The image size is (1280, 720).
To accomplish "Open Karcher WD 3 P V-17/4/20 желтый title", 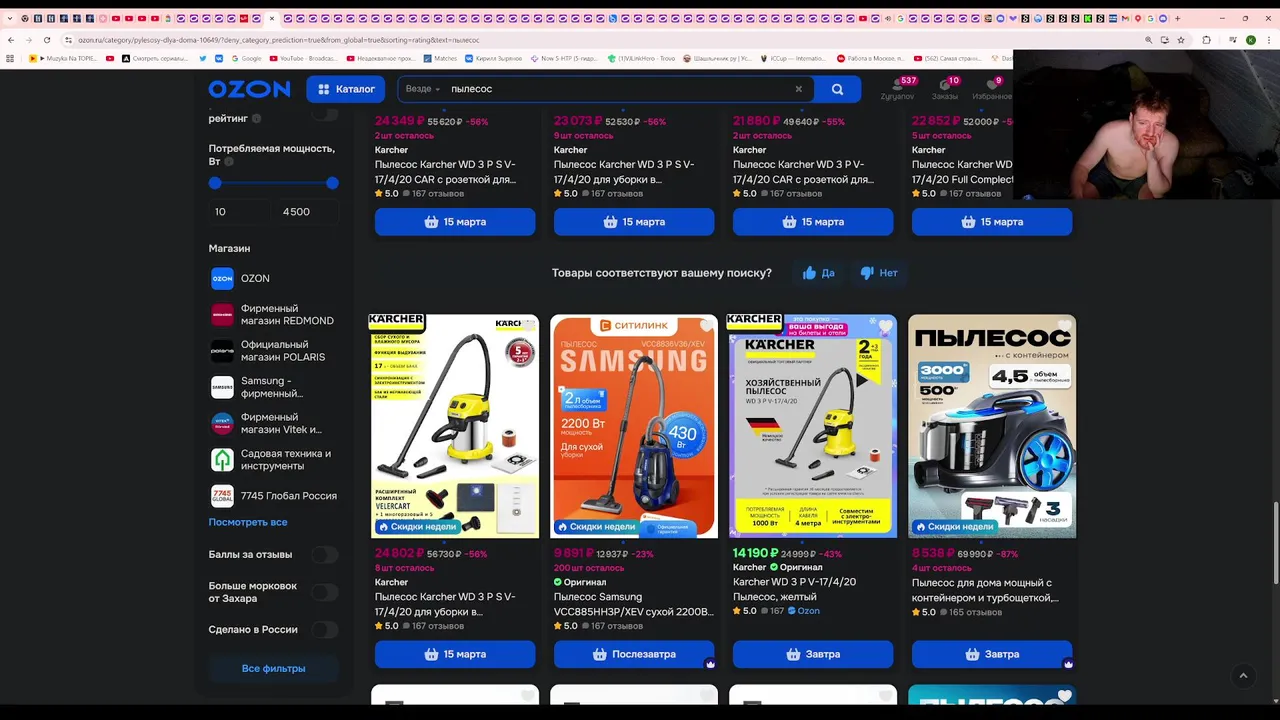I will tap(795, 589).
